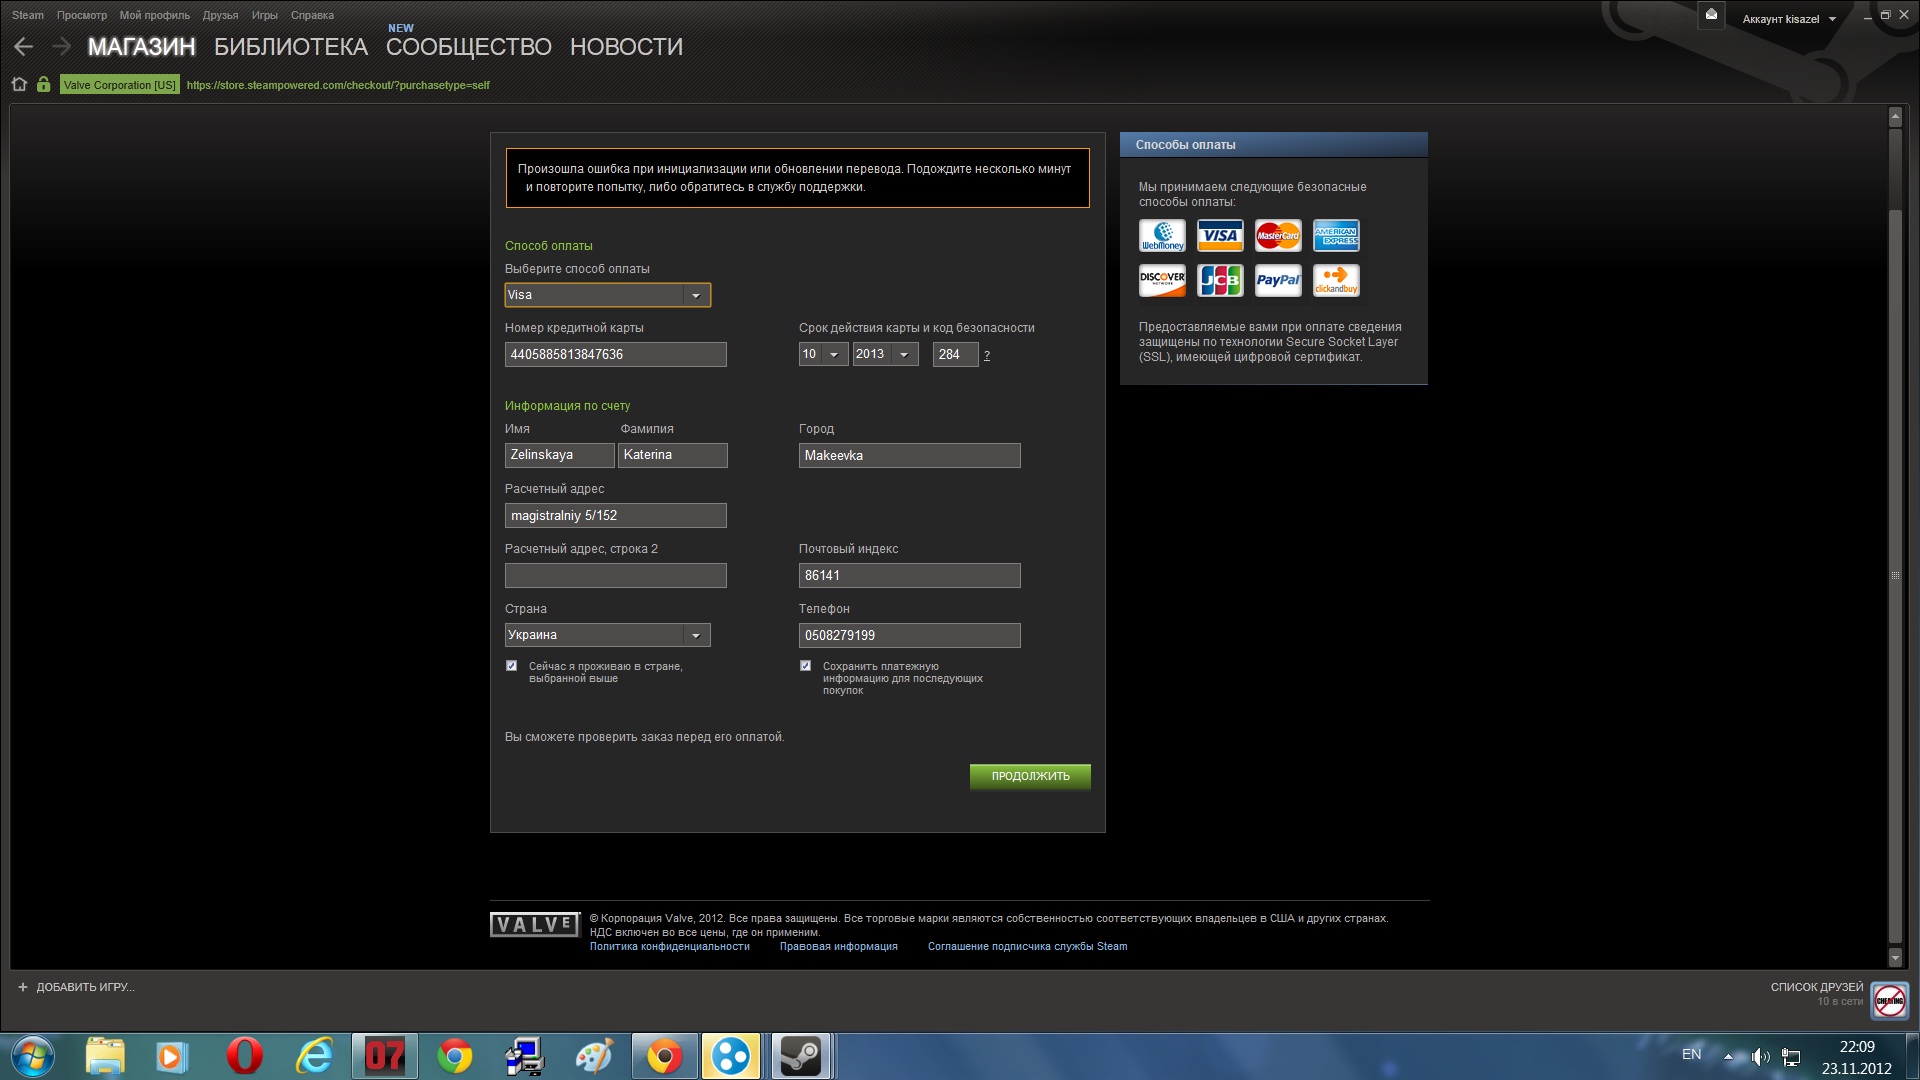This screenshot has height=1080, width=1920.
Task: Open the expiration month dropdown
Action: click(x=823, y=354)
